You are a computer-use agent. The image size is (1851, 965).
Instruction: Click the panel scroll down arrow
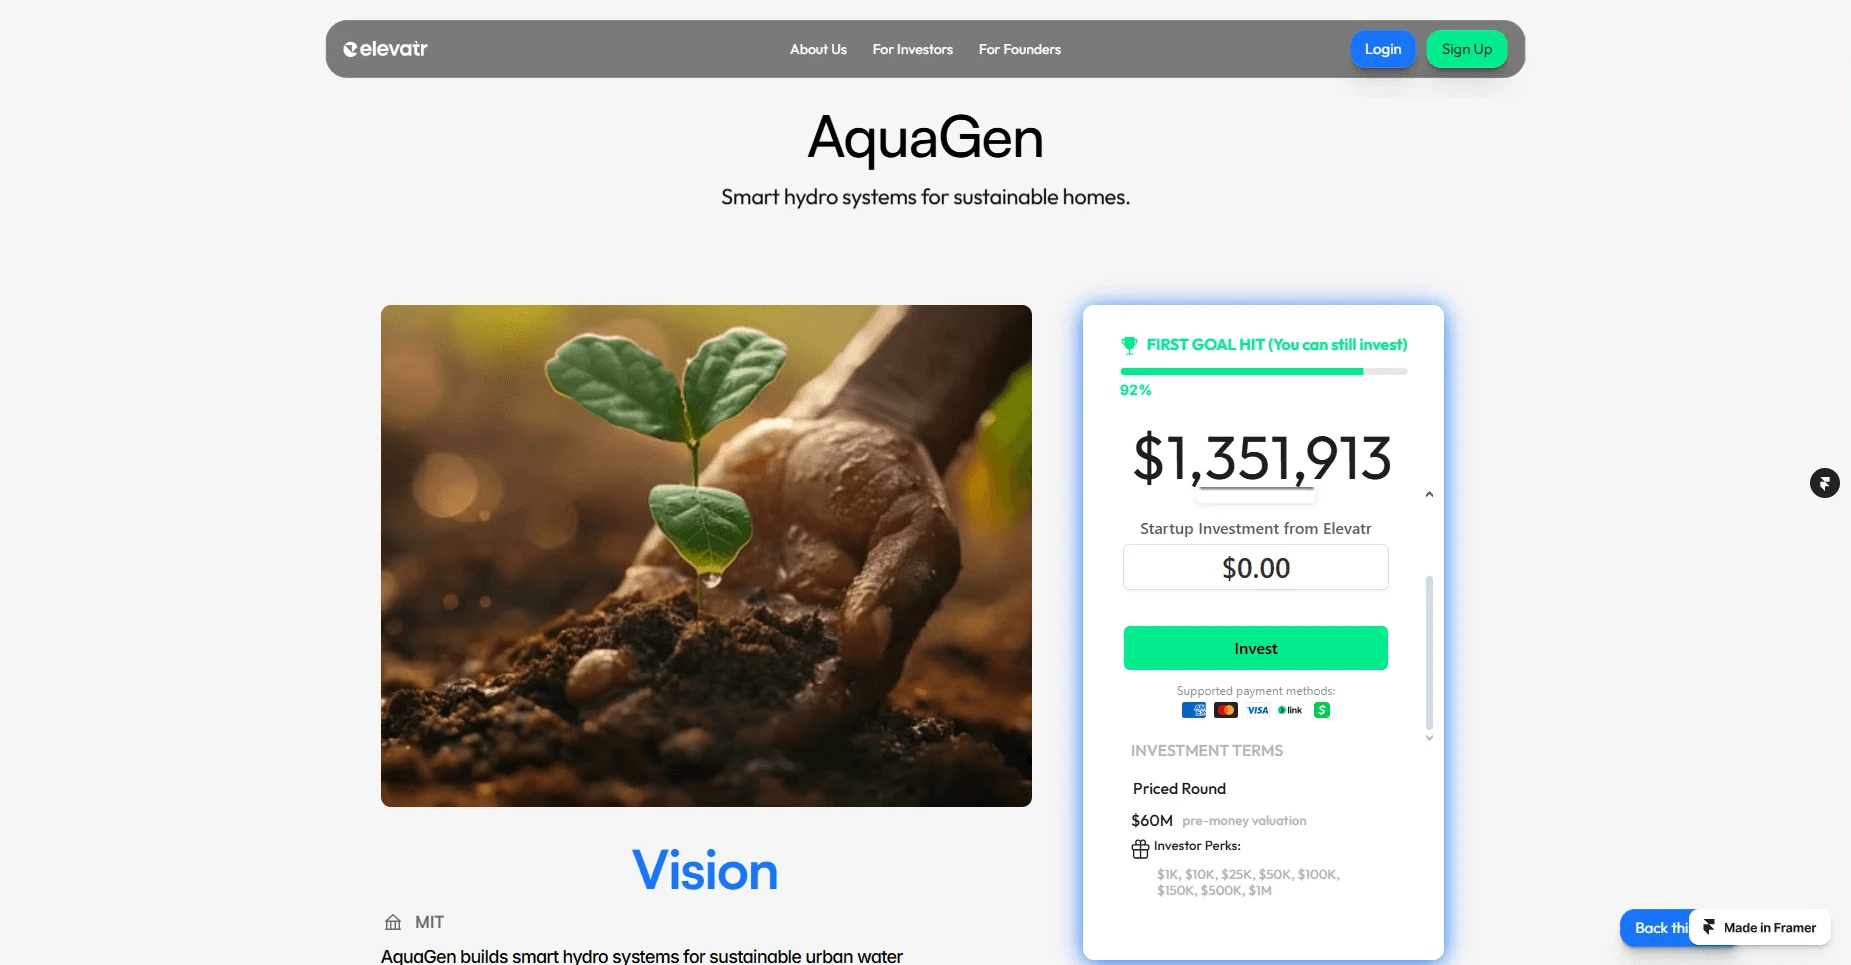(x=1429, y=738)
